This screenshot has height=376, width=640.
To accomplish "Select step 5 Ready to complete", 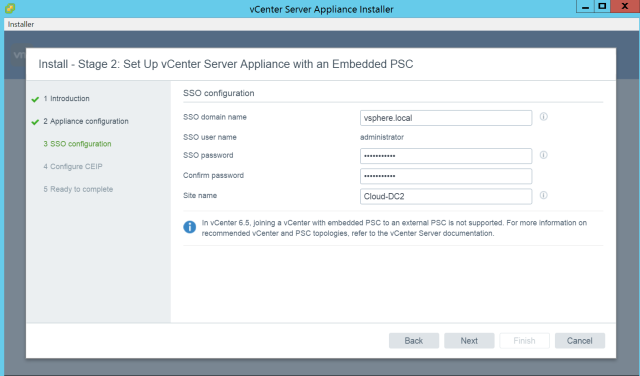I will 78,189.
